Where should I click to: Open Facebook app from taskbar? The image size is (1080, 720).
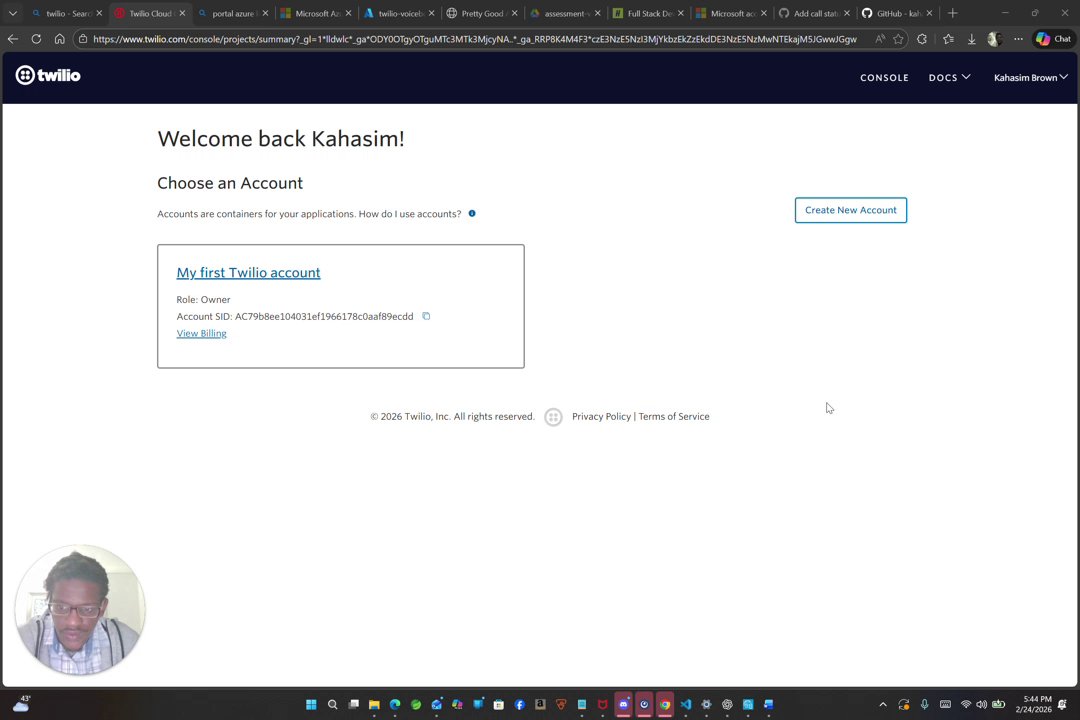519,704
